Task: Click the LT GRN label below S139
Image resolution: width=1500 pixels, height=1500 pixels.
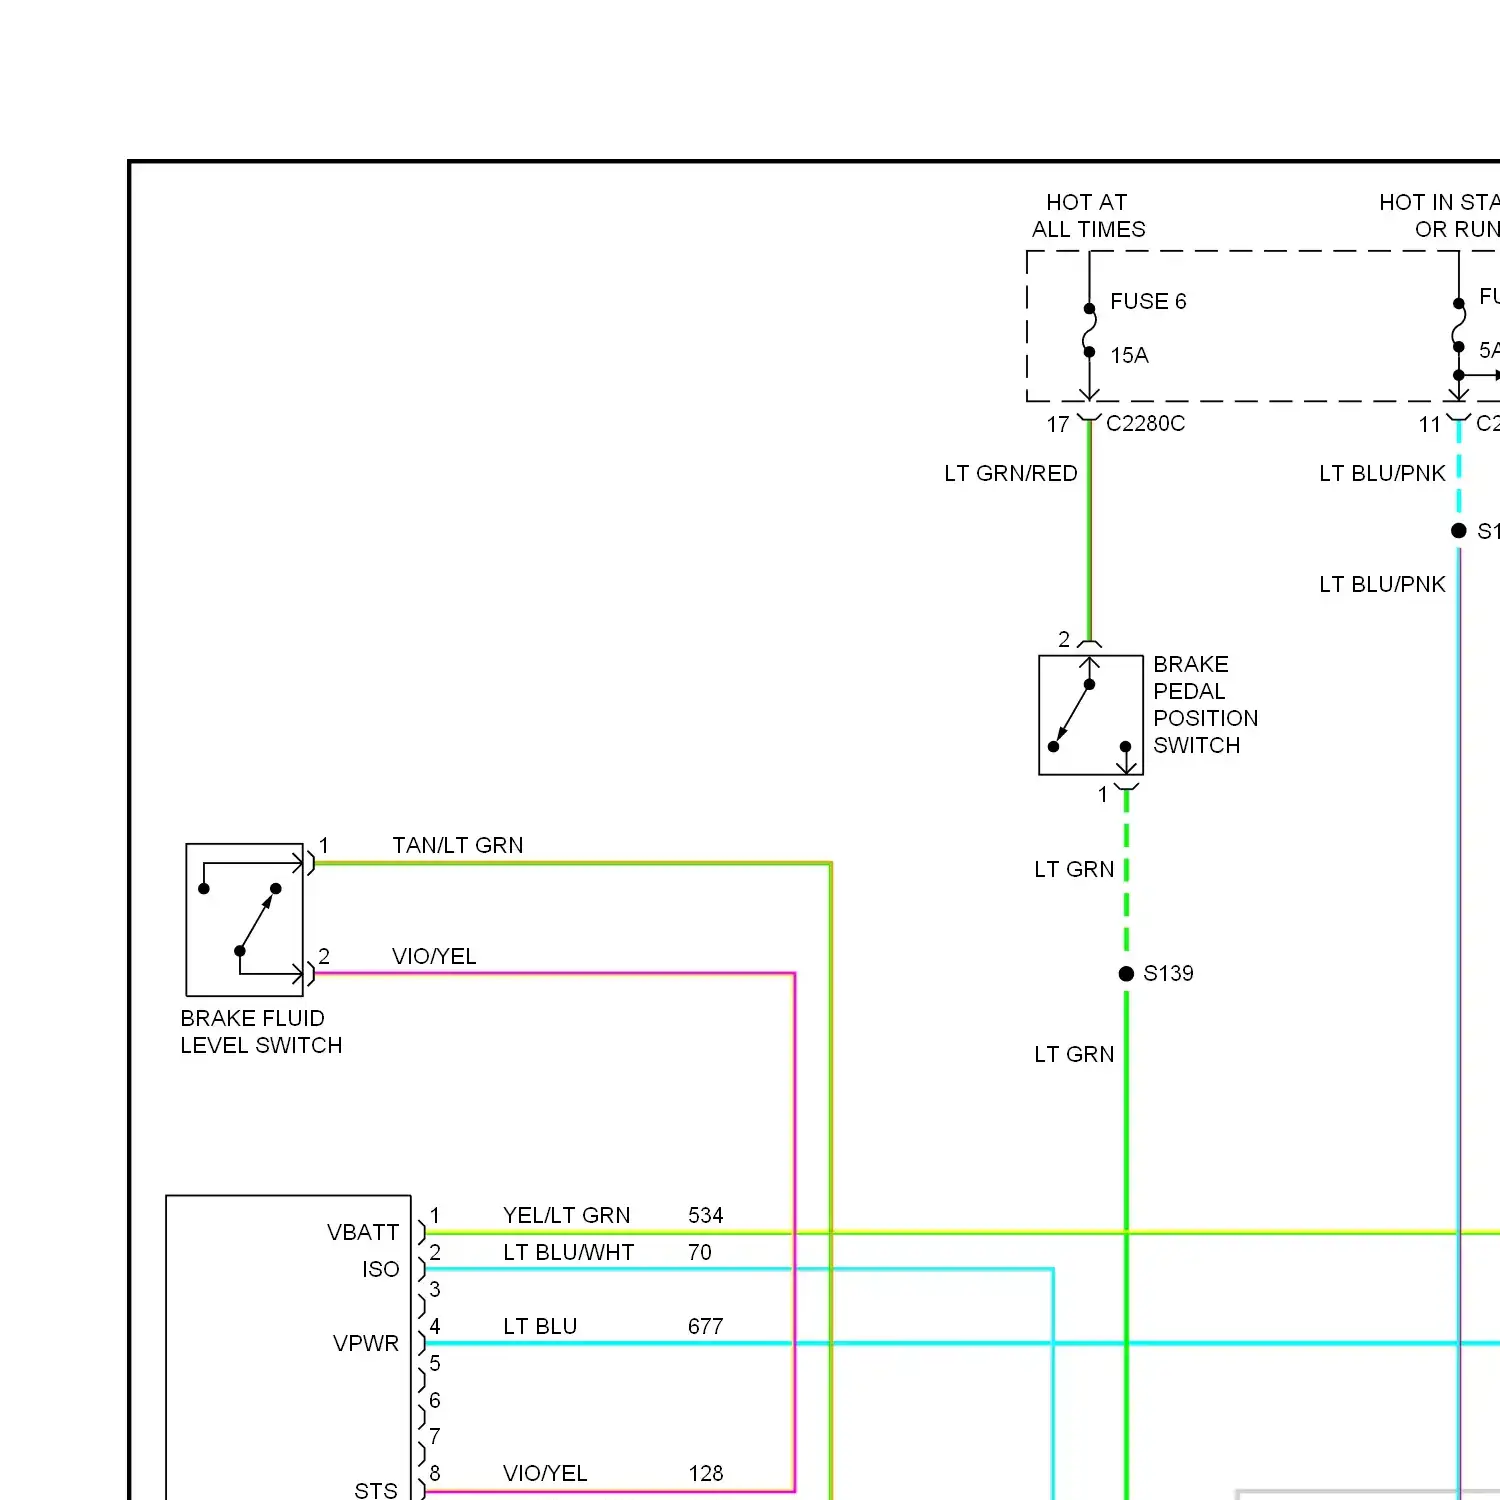Action: [1074, 1054]
